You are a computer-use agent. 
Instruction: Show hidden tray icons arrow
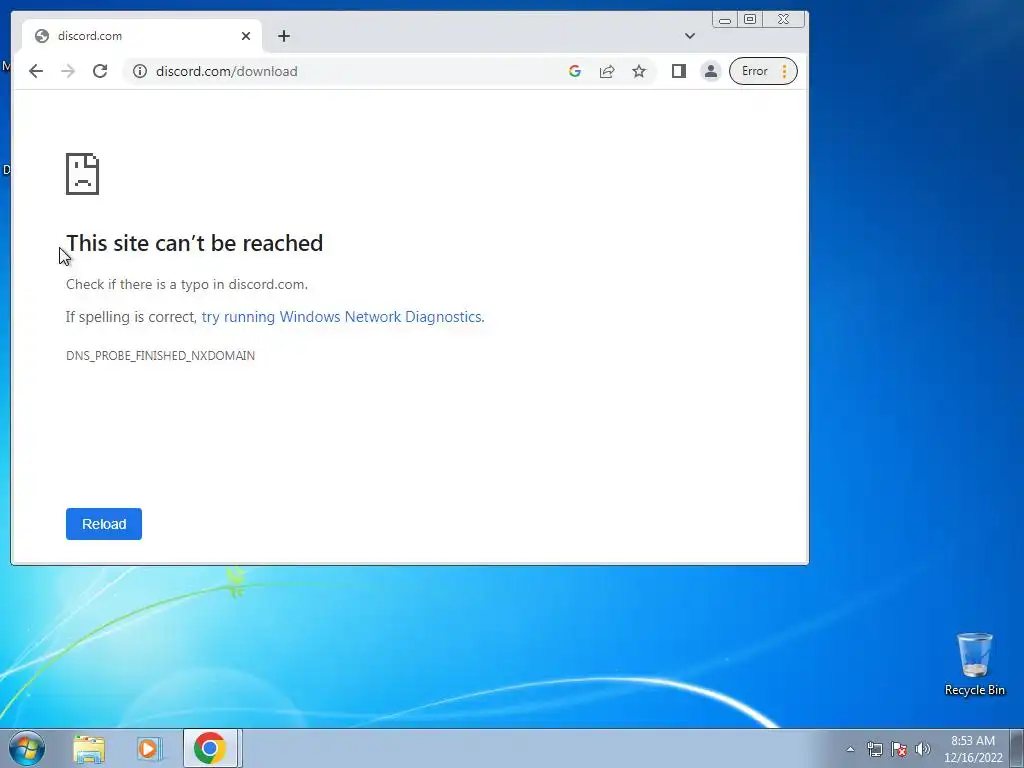click(x=850, y=749)
